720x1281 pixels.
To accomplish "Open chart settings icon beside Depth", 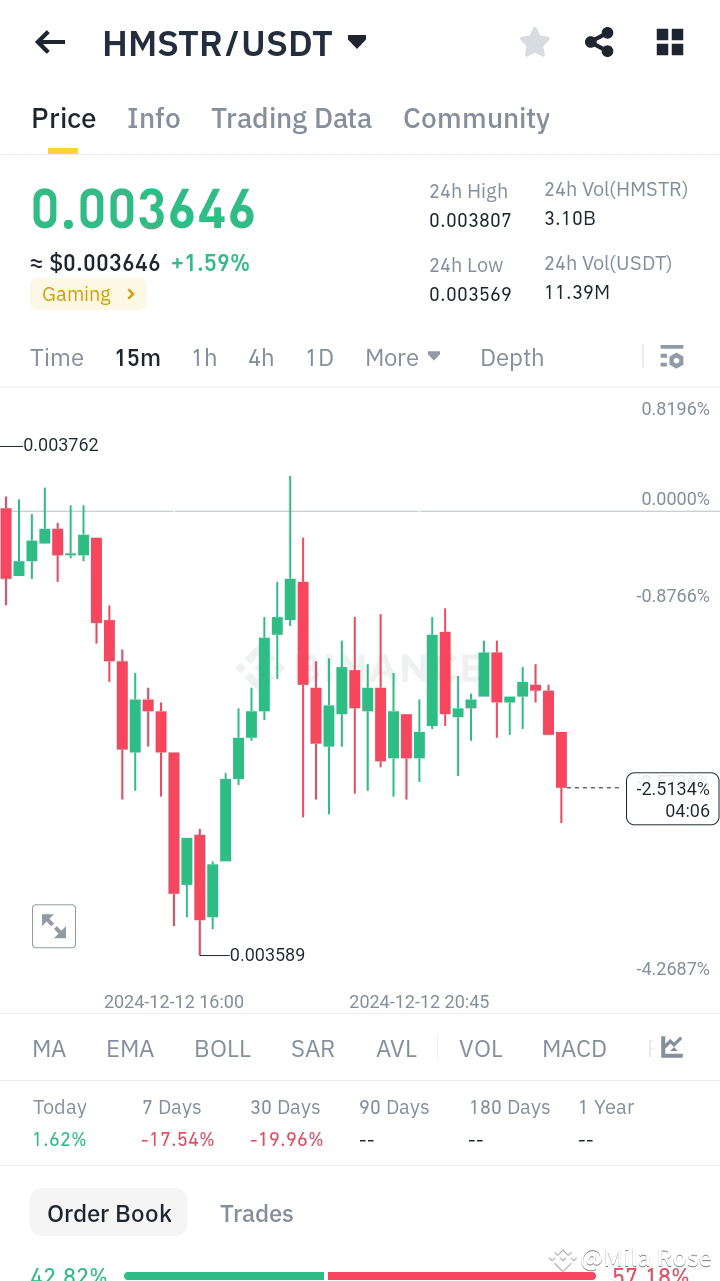I will coord(672,356).
